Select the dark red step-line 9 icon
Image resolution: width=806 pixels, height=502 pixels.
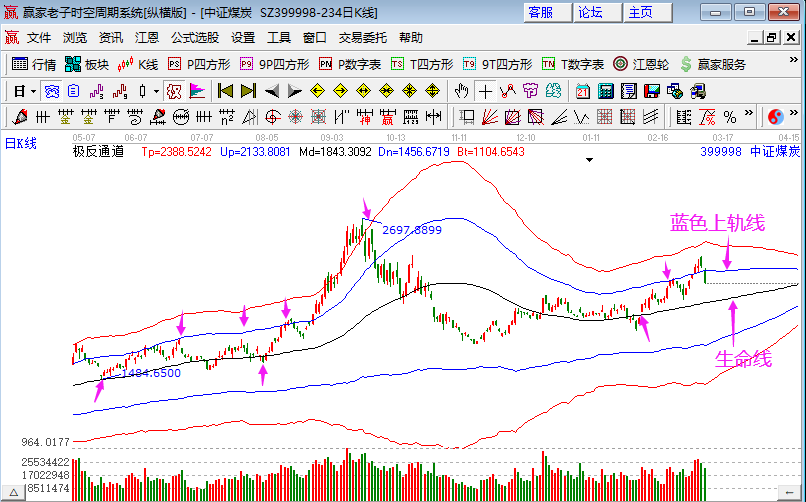pos(120,91)
